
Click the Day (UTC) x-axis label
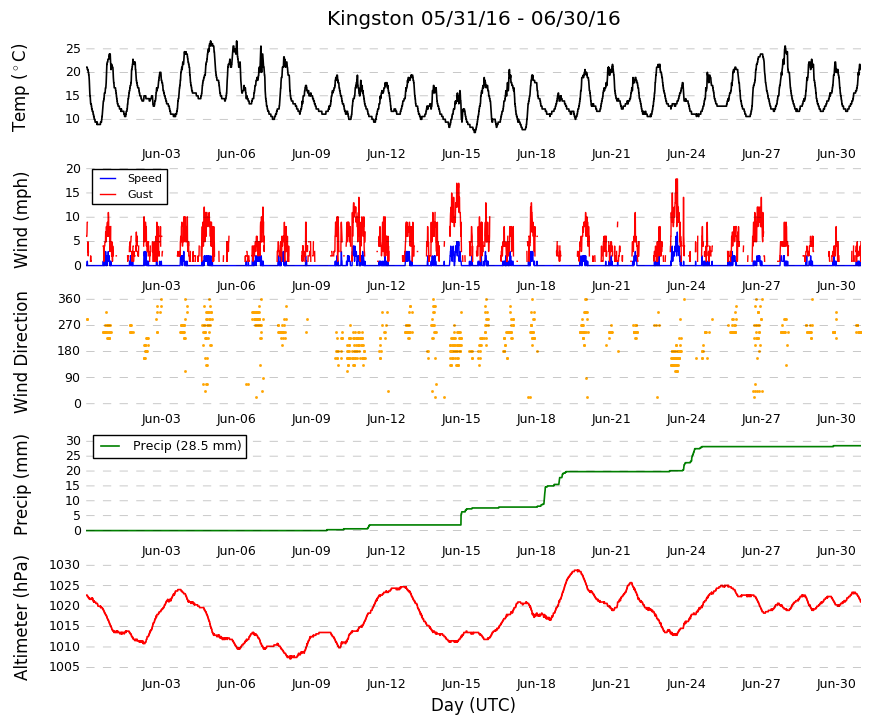pos(473,705)
